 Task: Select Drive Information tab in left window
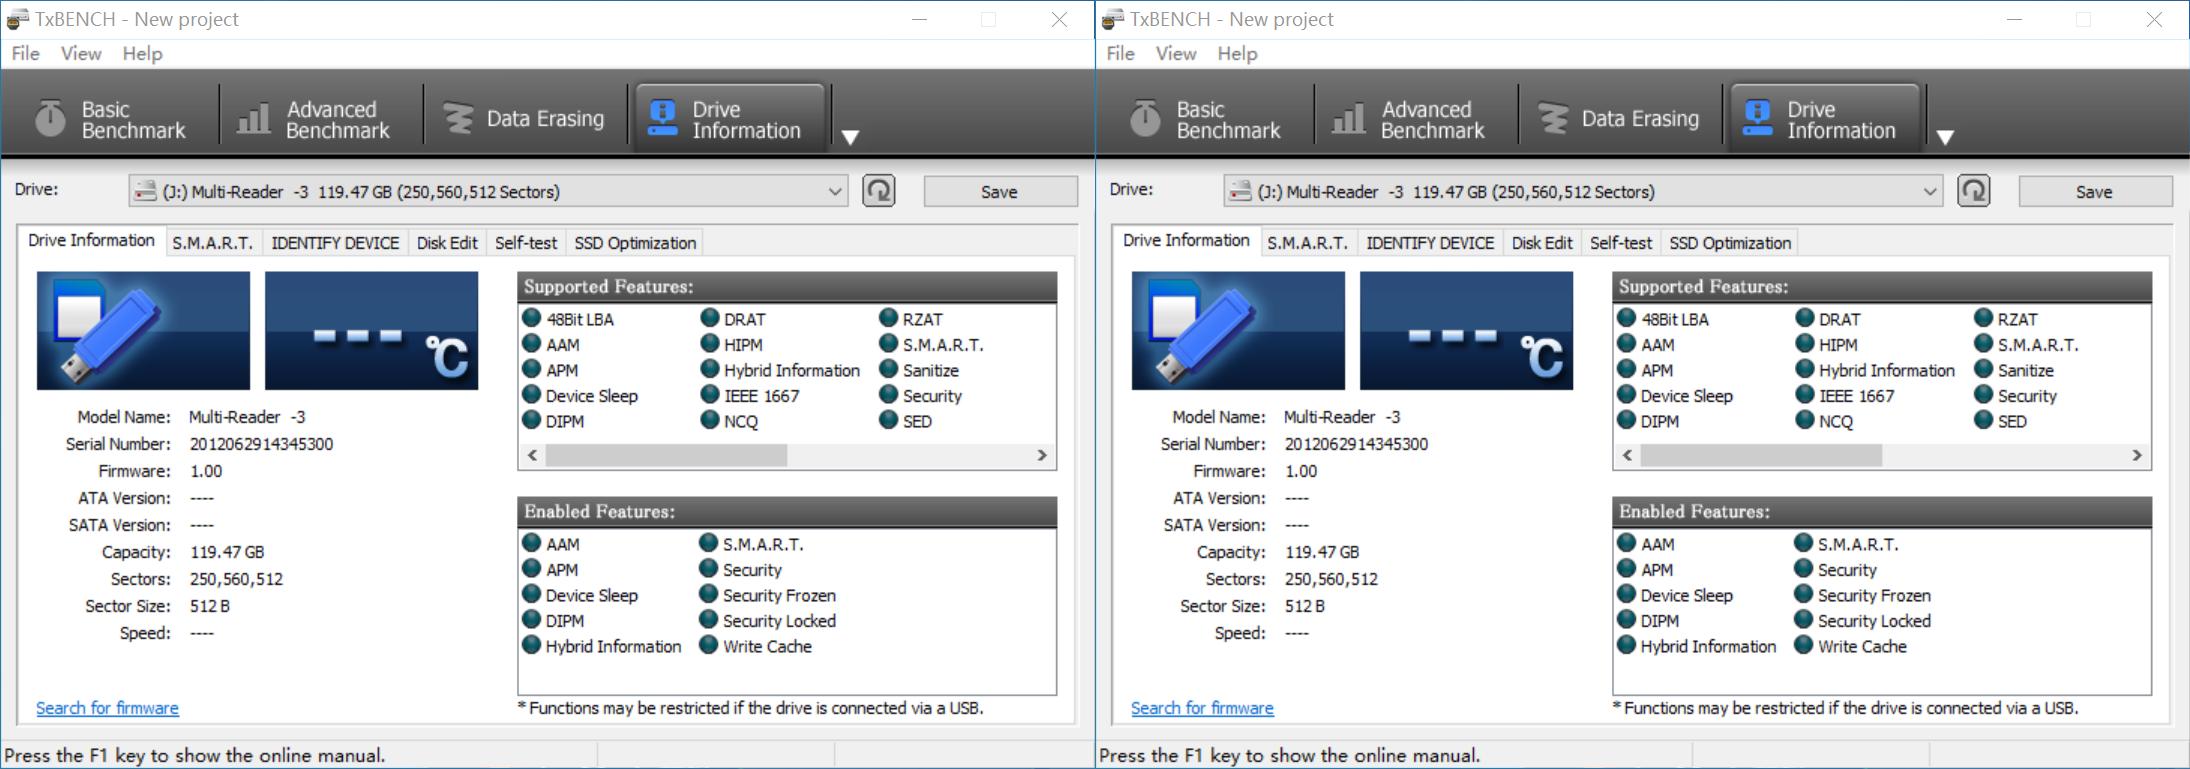(91, 241)
